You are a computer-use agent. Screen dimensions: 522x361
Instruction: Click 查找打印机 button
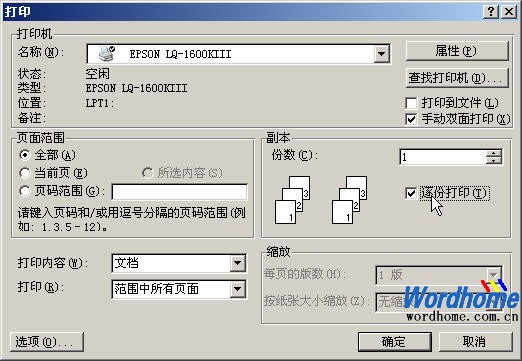[457, 78]
